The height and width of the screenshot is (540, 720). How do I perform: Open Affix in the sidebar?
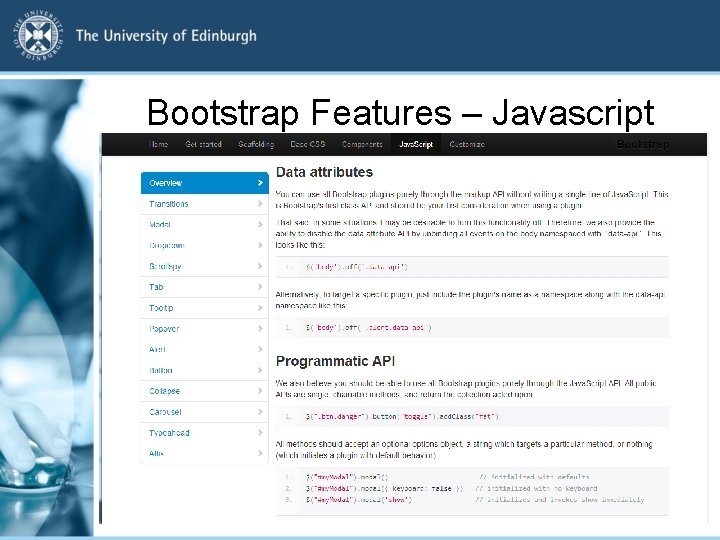204,454
